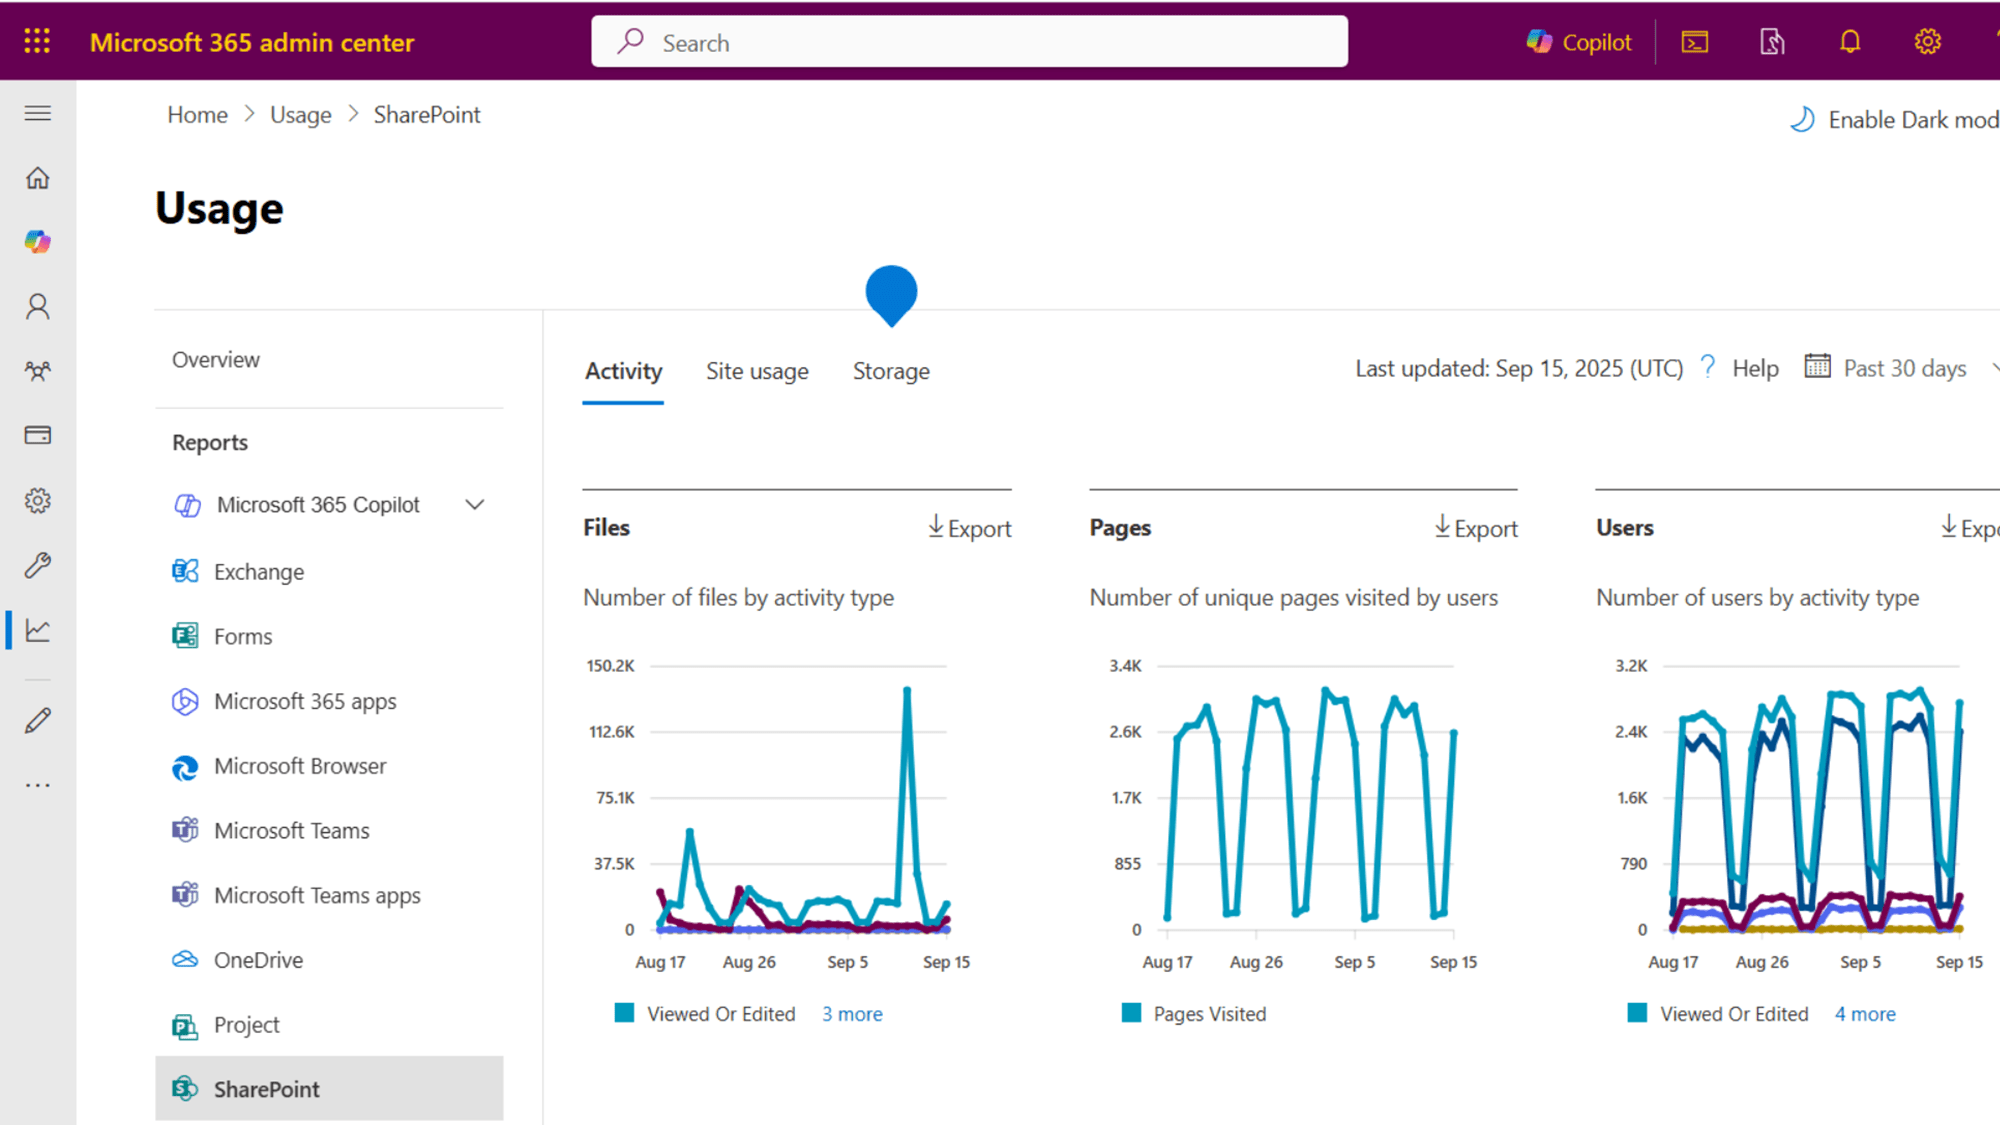Open the settings gear in header
This screenshot has height=1125, width=2000.
(x=1927, y=42)
